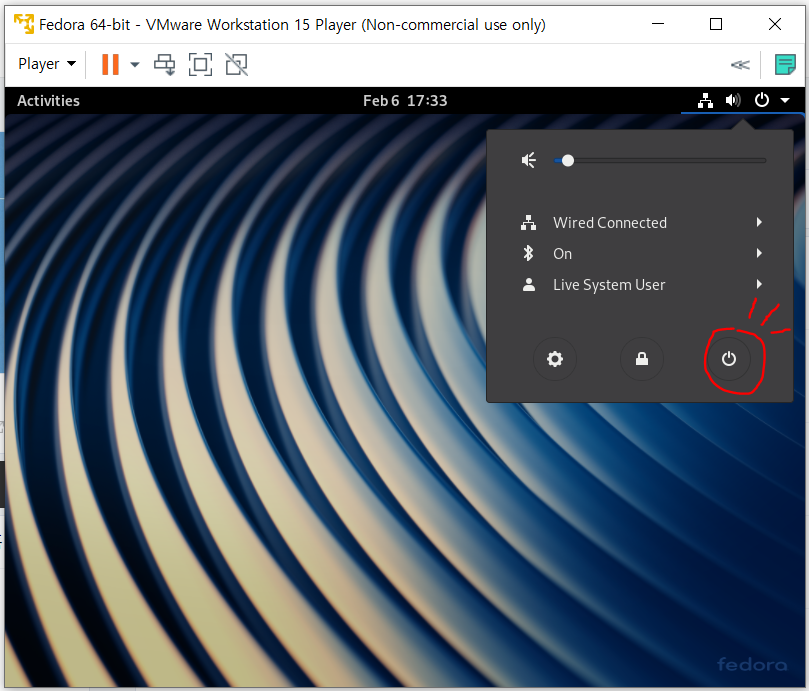809x691 pixels.
Task: Click the wired network icon in the menu
Action: [528, 222]
